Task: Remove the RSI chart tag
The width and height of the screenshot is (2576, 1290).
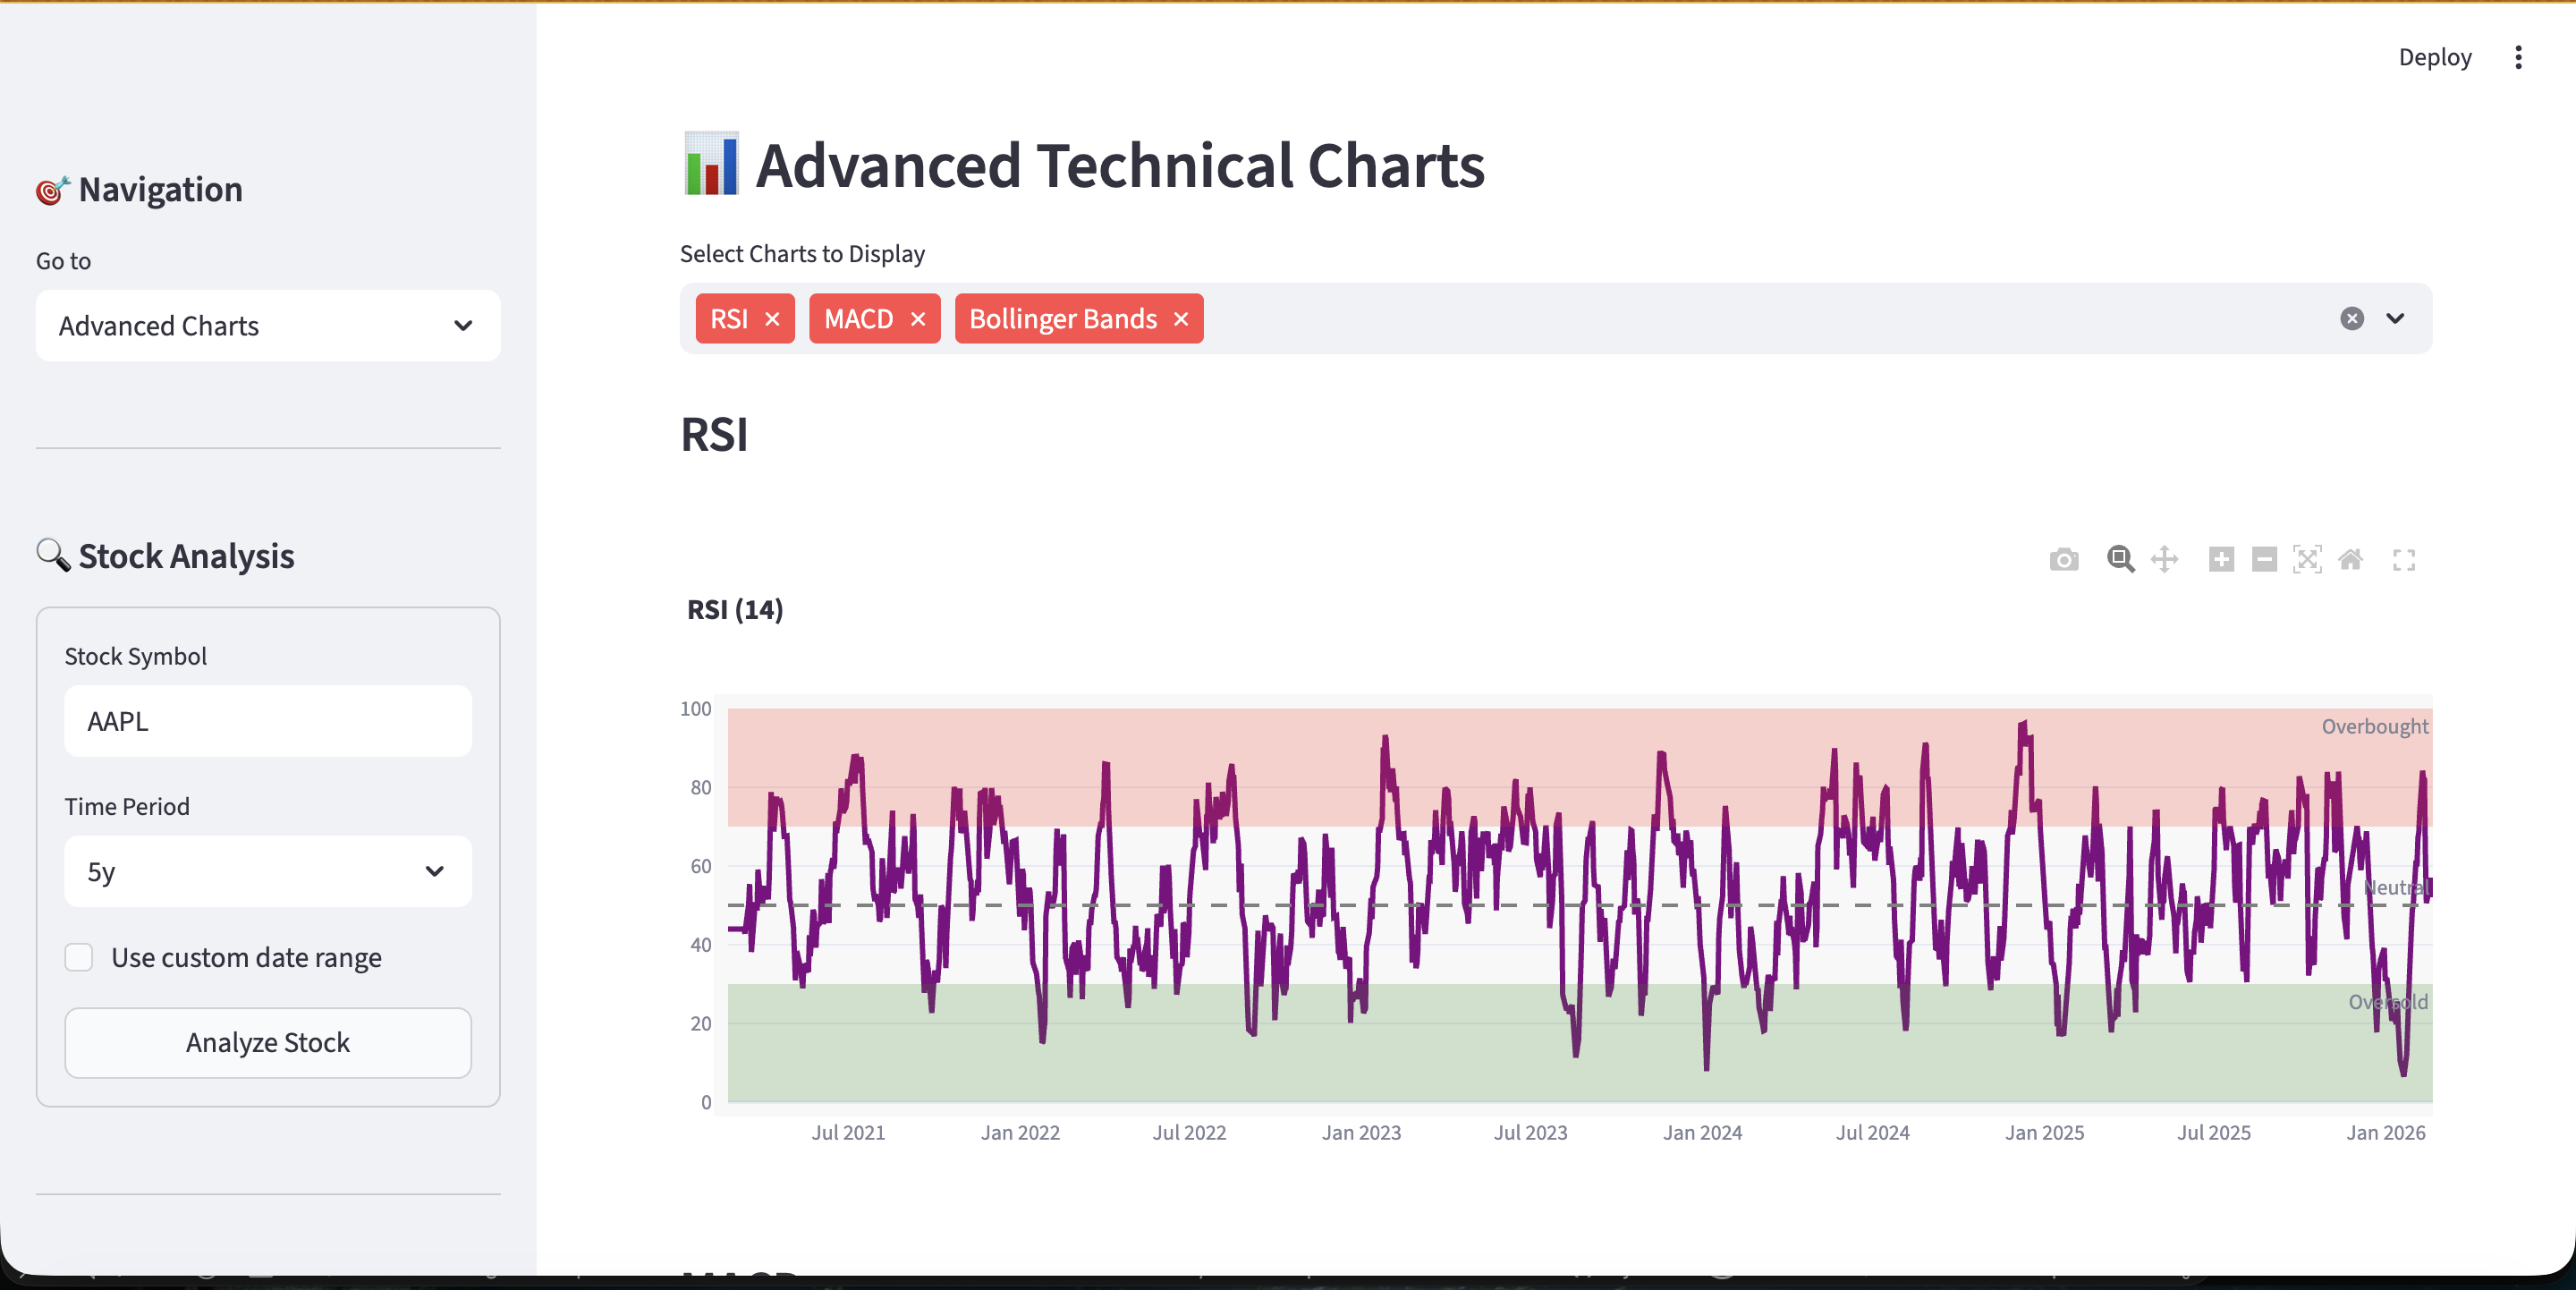Action: pyautogui.click(x=772, y=318)
